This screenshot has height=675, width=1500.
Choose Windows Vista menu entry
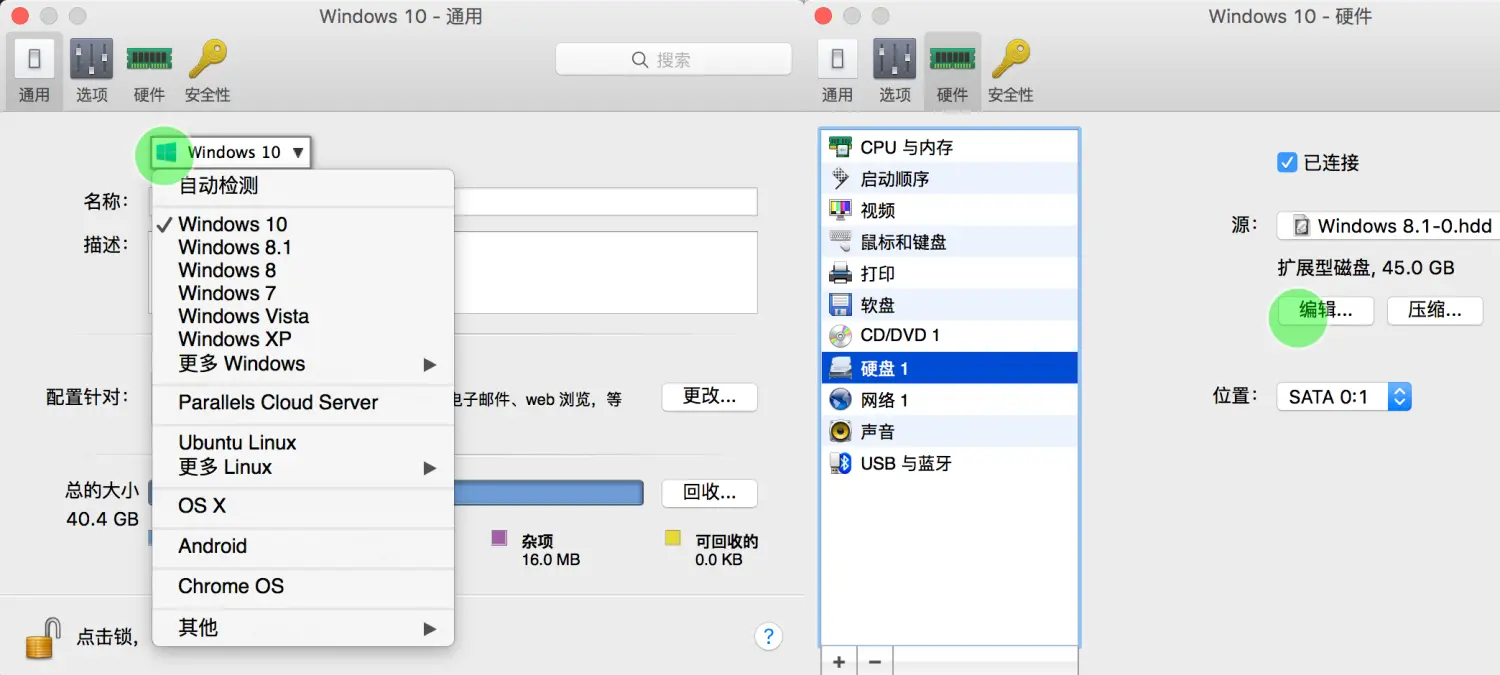point(303,316)
